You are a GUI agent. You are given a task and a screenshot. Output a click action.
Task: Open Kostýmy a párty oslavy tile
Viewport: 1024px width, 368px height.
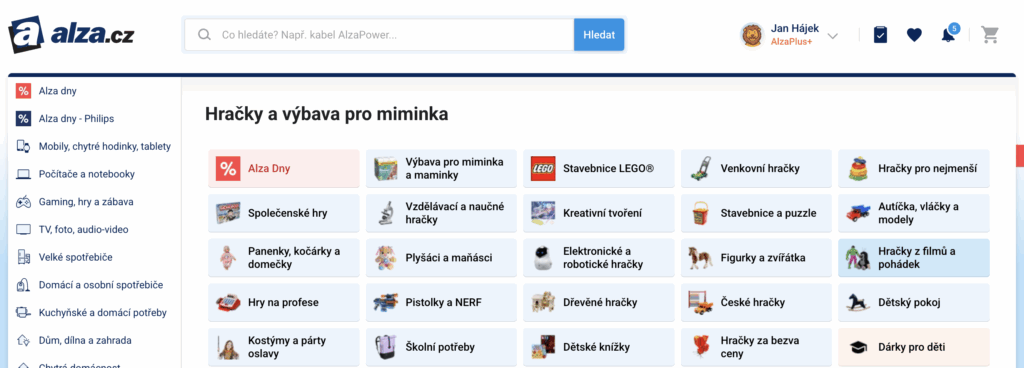pos(284,347)
